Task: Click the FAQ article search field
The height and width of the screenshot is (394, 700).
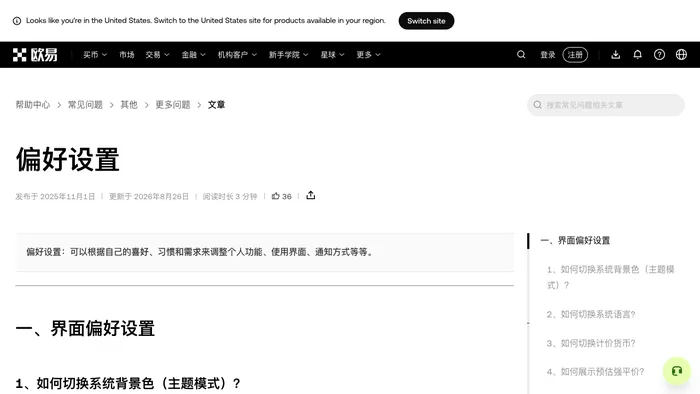Action: [606, 105]
